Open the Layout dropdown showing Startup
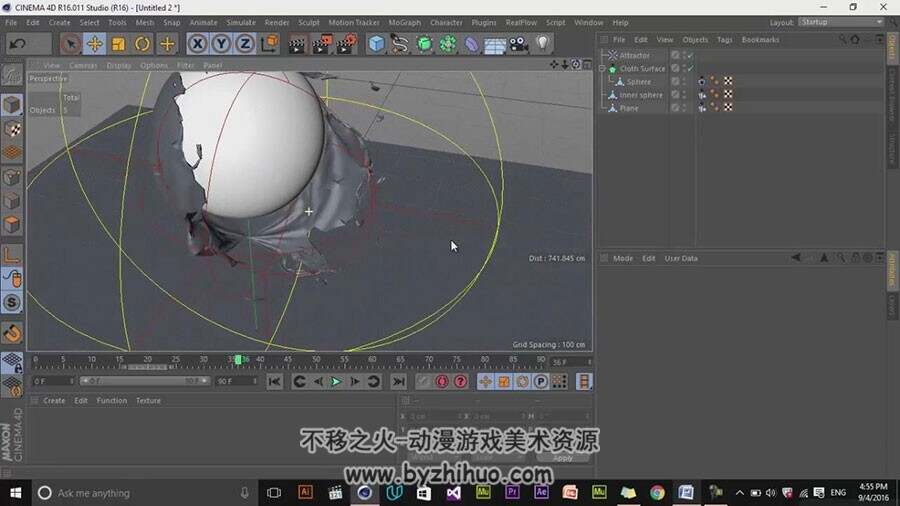Screen dimensions: 900x506 pyautogui.click(x=841, y=22)
